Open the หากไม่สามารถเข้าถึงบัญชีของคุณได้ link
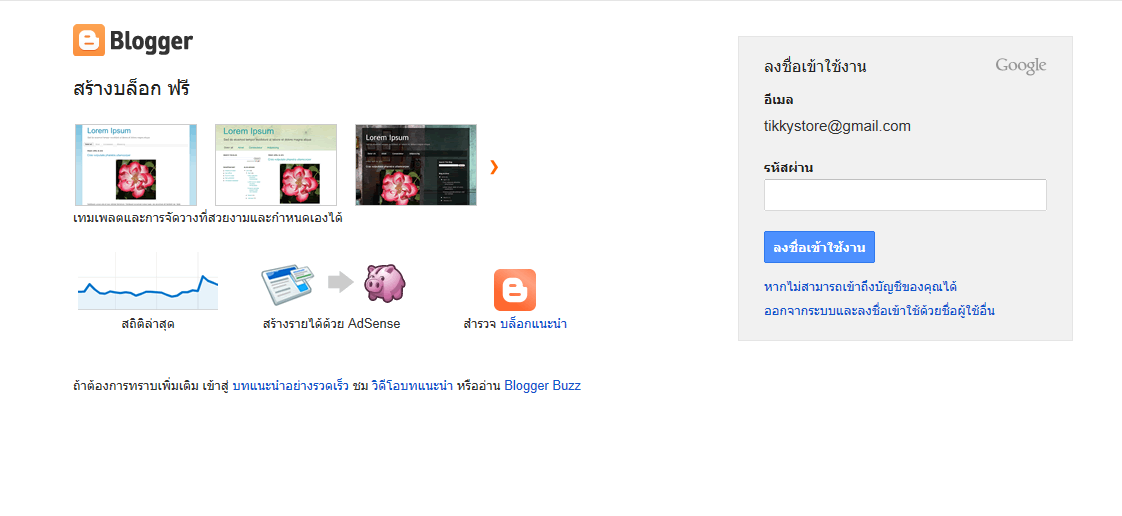This screenshot has height=516, width=1122. (x=860, y=287)
